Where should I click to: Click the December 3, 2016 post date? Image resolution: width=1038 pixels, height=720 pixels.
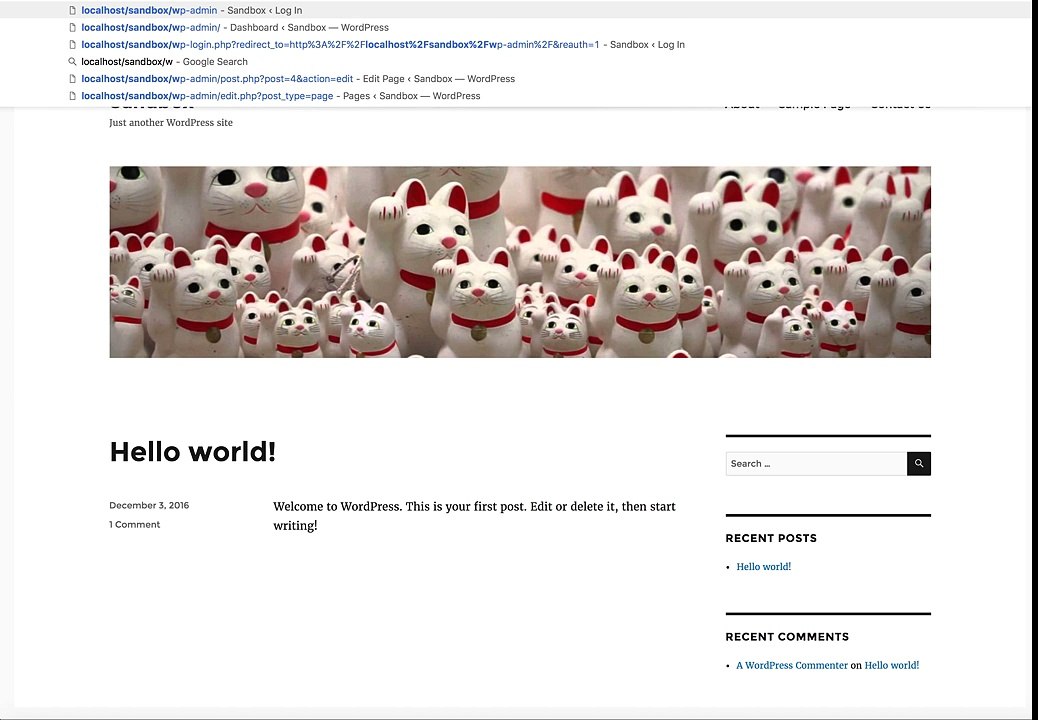click(x=149, y=505)
